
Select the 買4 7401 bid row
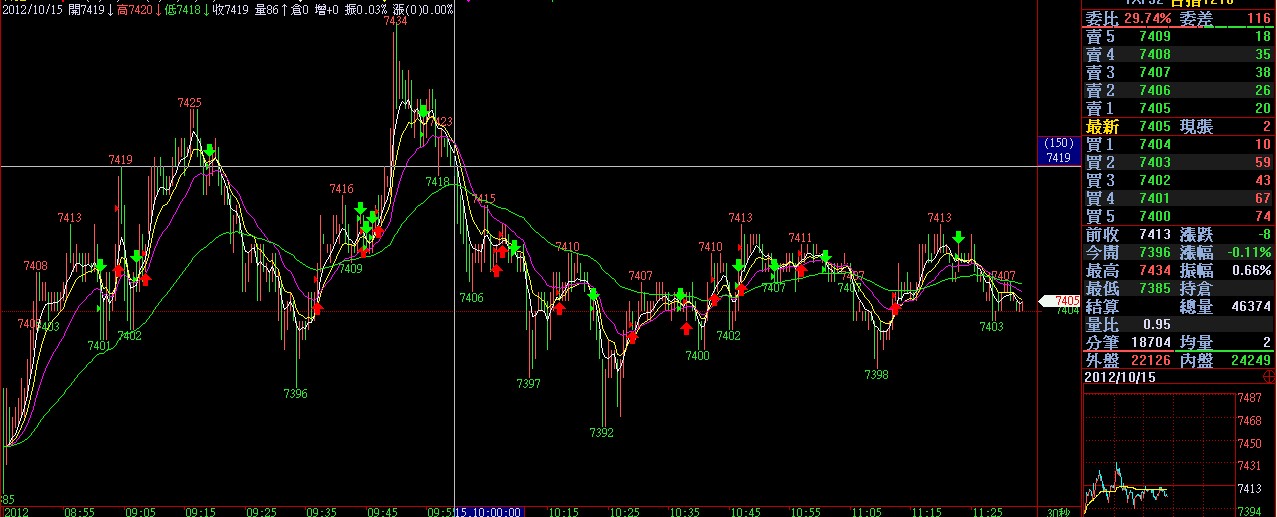[x=1179, y=198]
